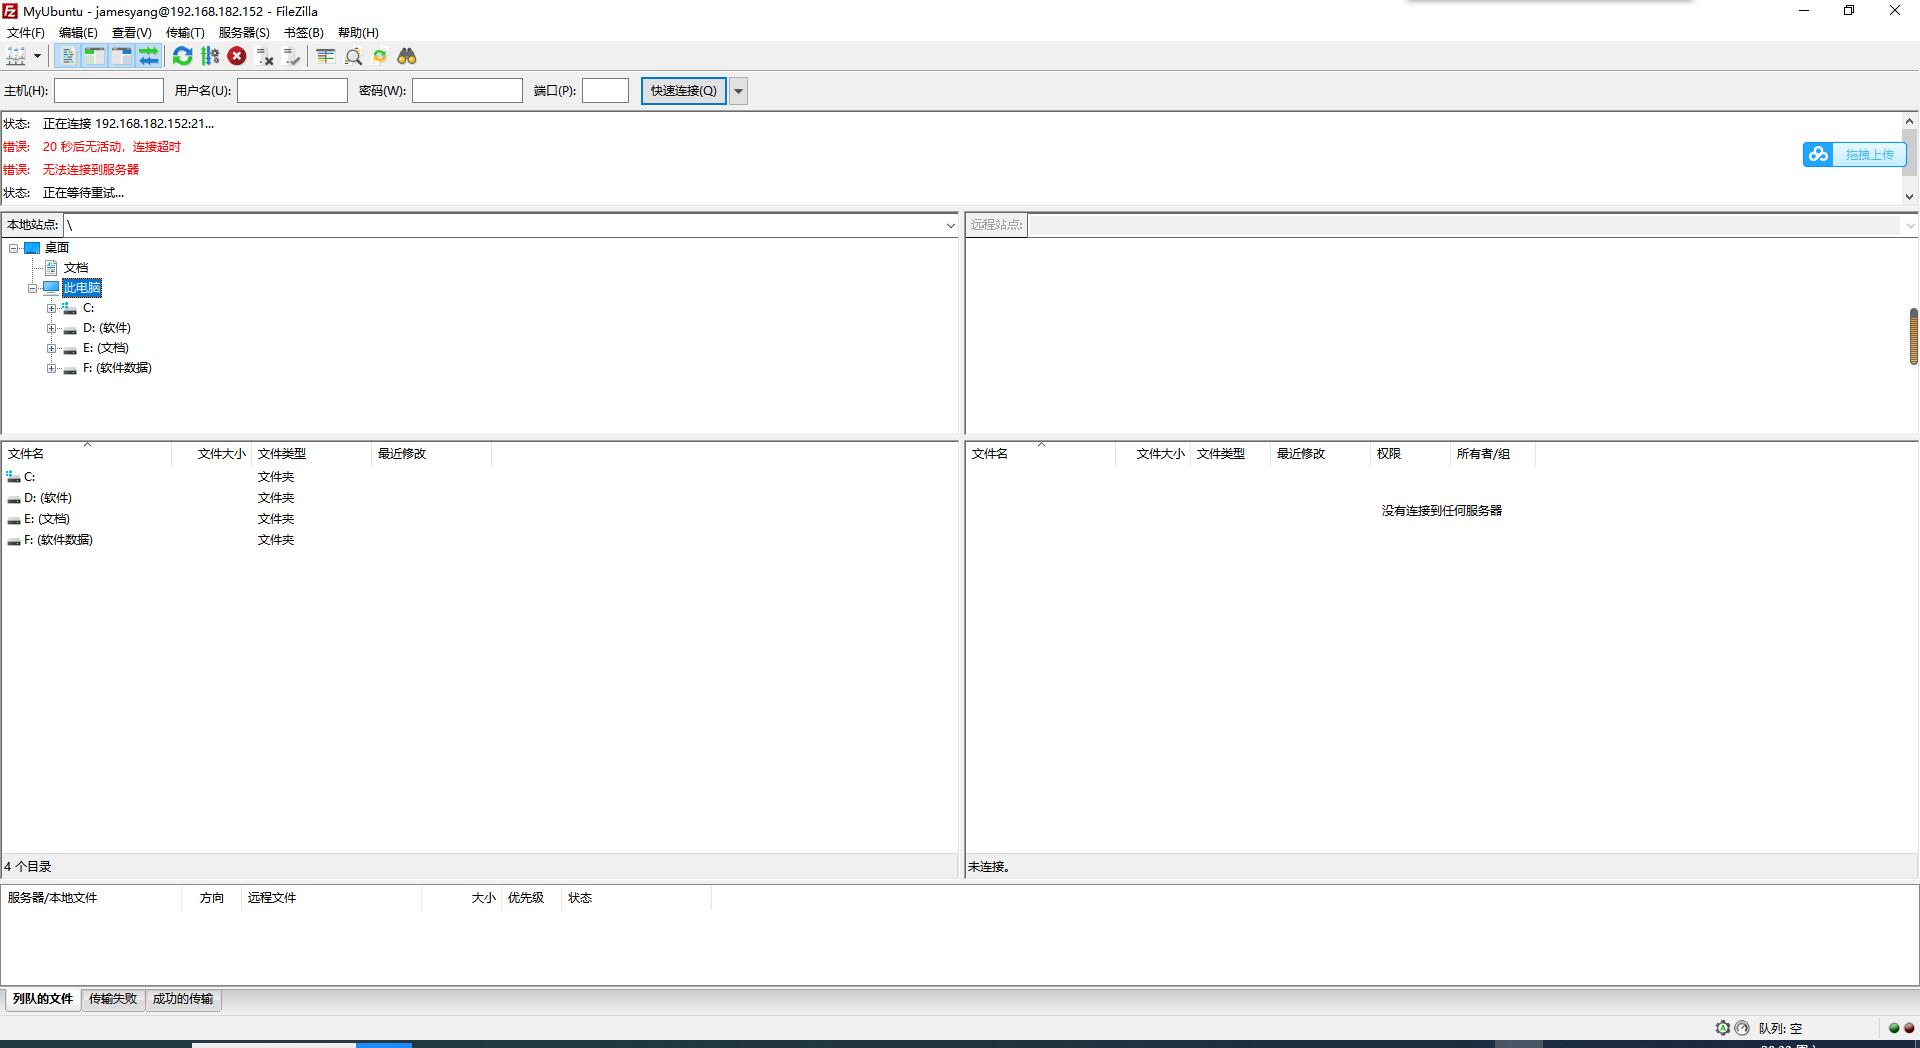Focus the 端口 port field

[605, 90]
